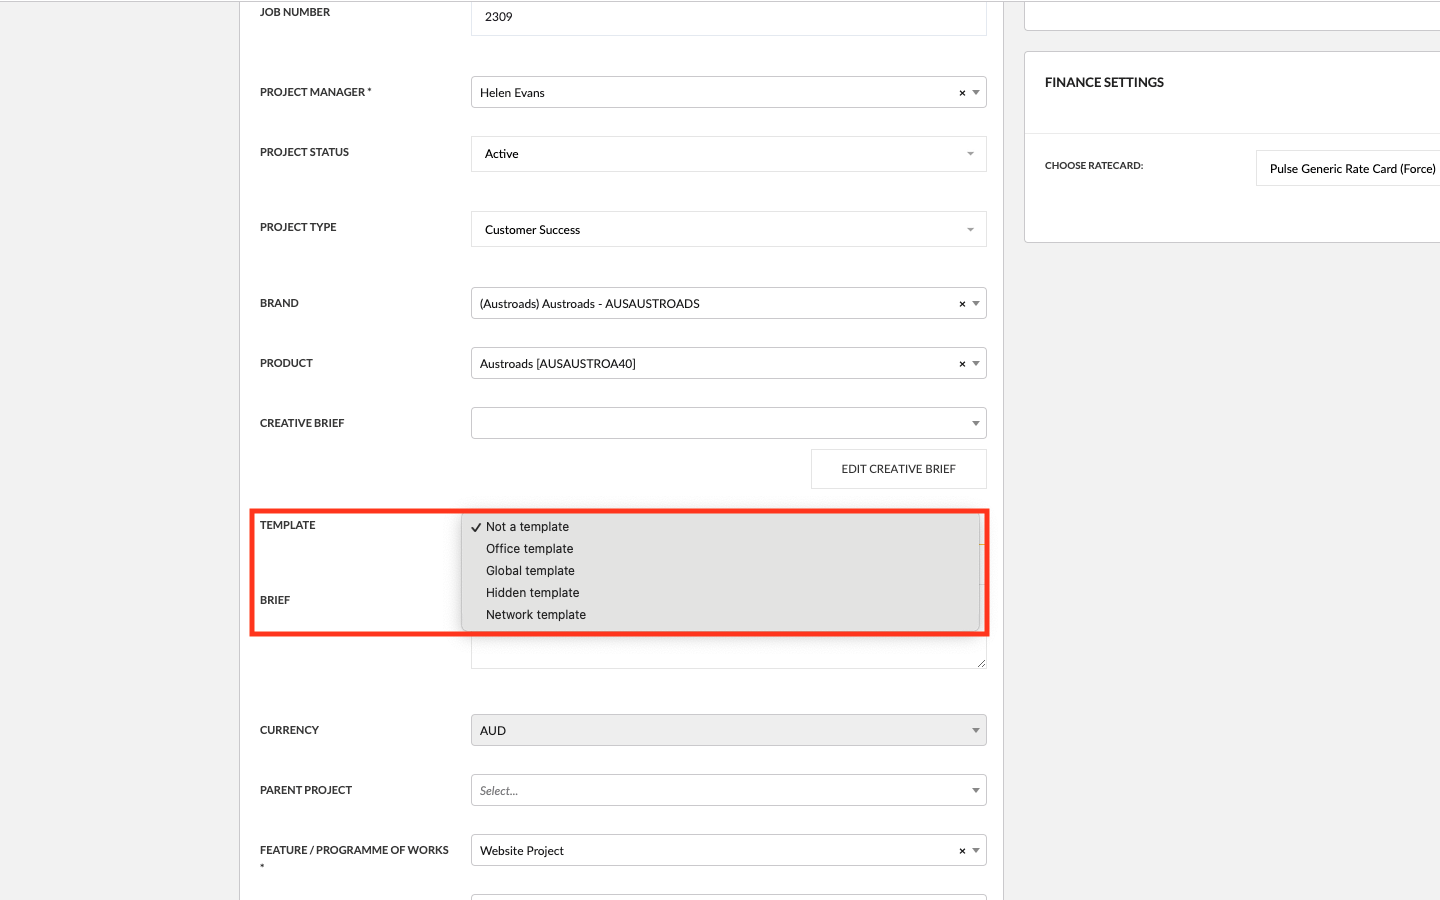Expand the Product dropdown arrow
Viewport: 1440px width, 900px height.
pos(976,364)
